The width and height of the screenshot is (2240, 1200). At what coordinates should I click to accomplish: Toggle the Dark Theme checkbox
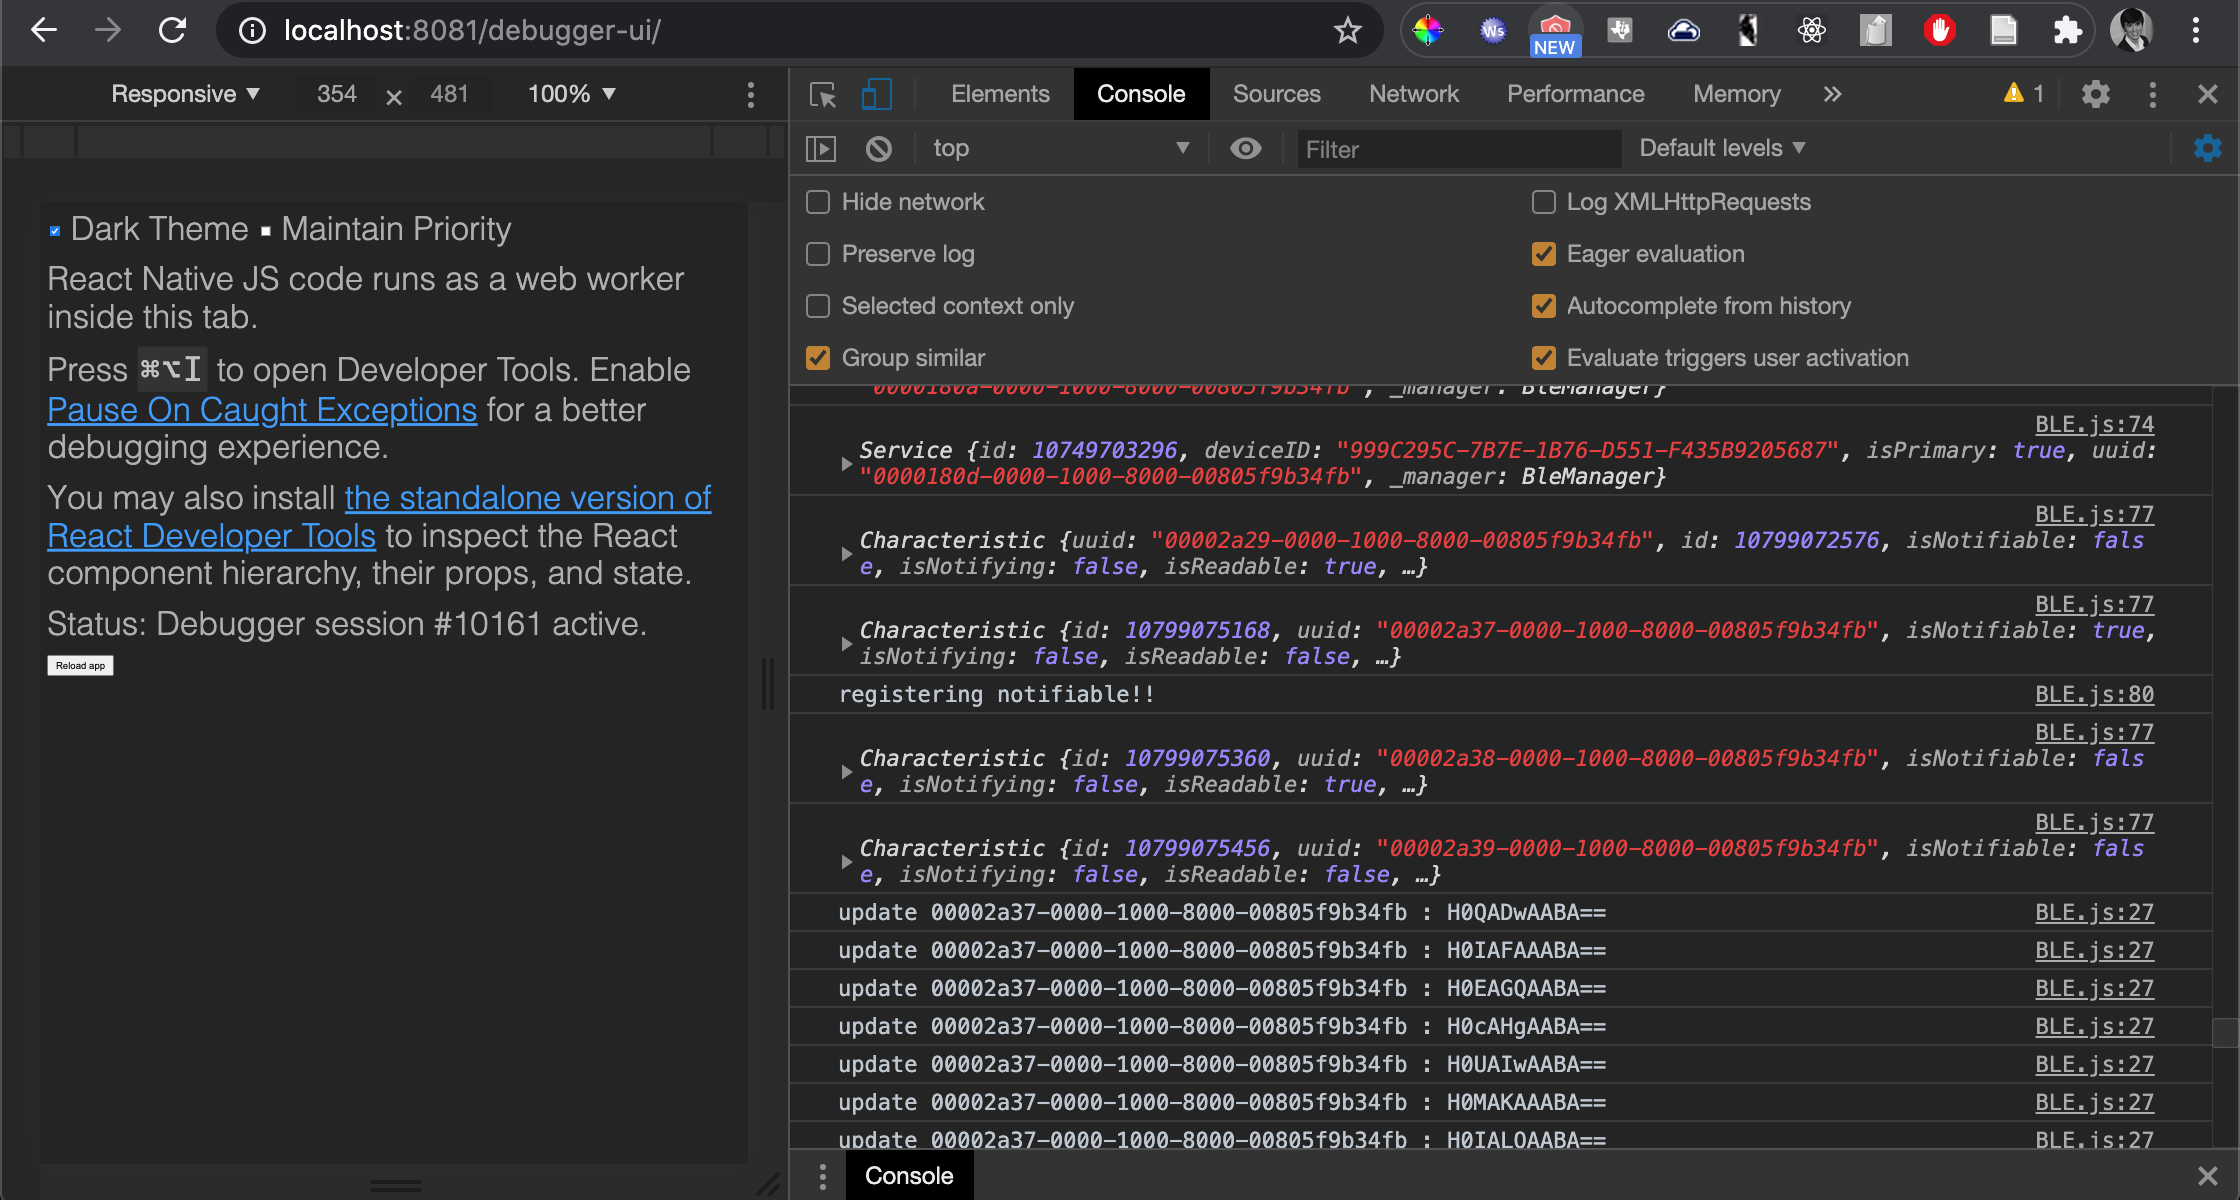pos(55,231)
